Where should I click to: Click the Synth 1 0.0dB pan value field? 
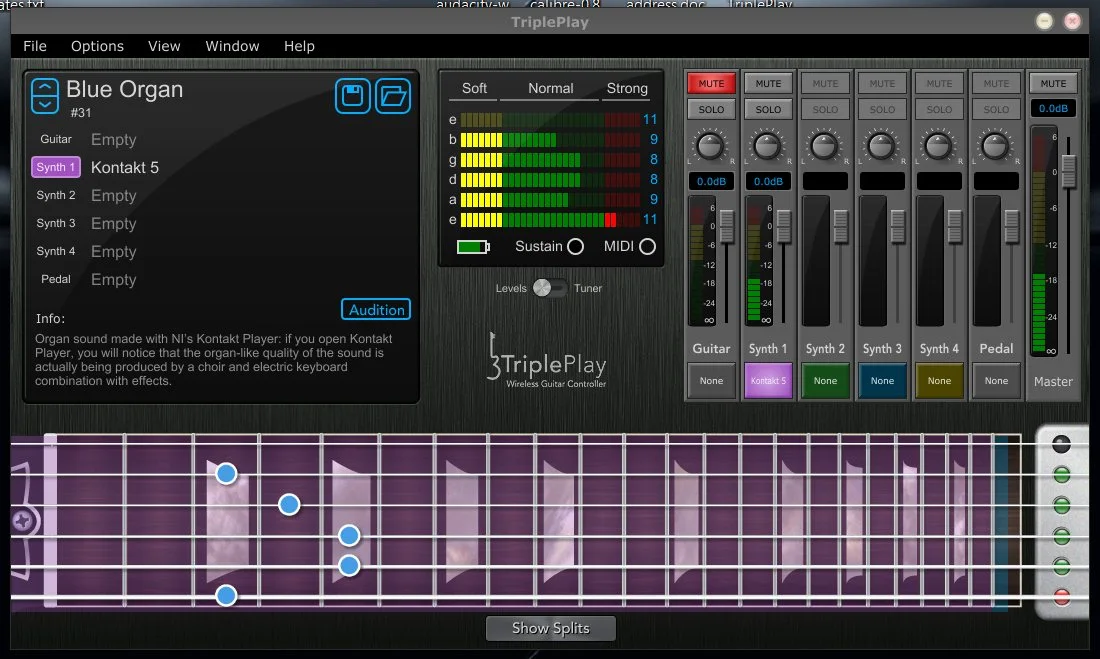768,181
